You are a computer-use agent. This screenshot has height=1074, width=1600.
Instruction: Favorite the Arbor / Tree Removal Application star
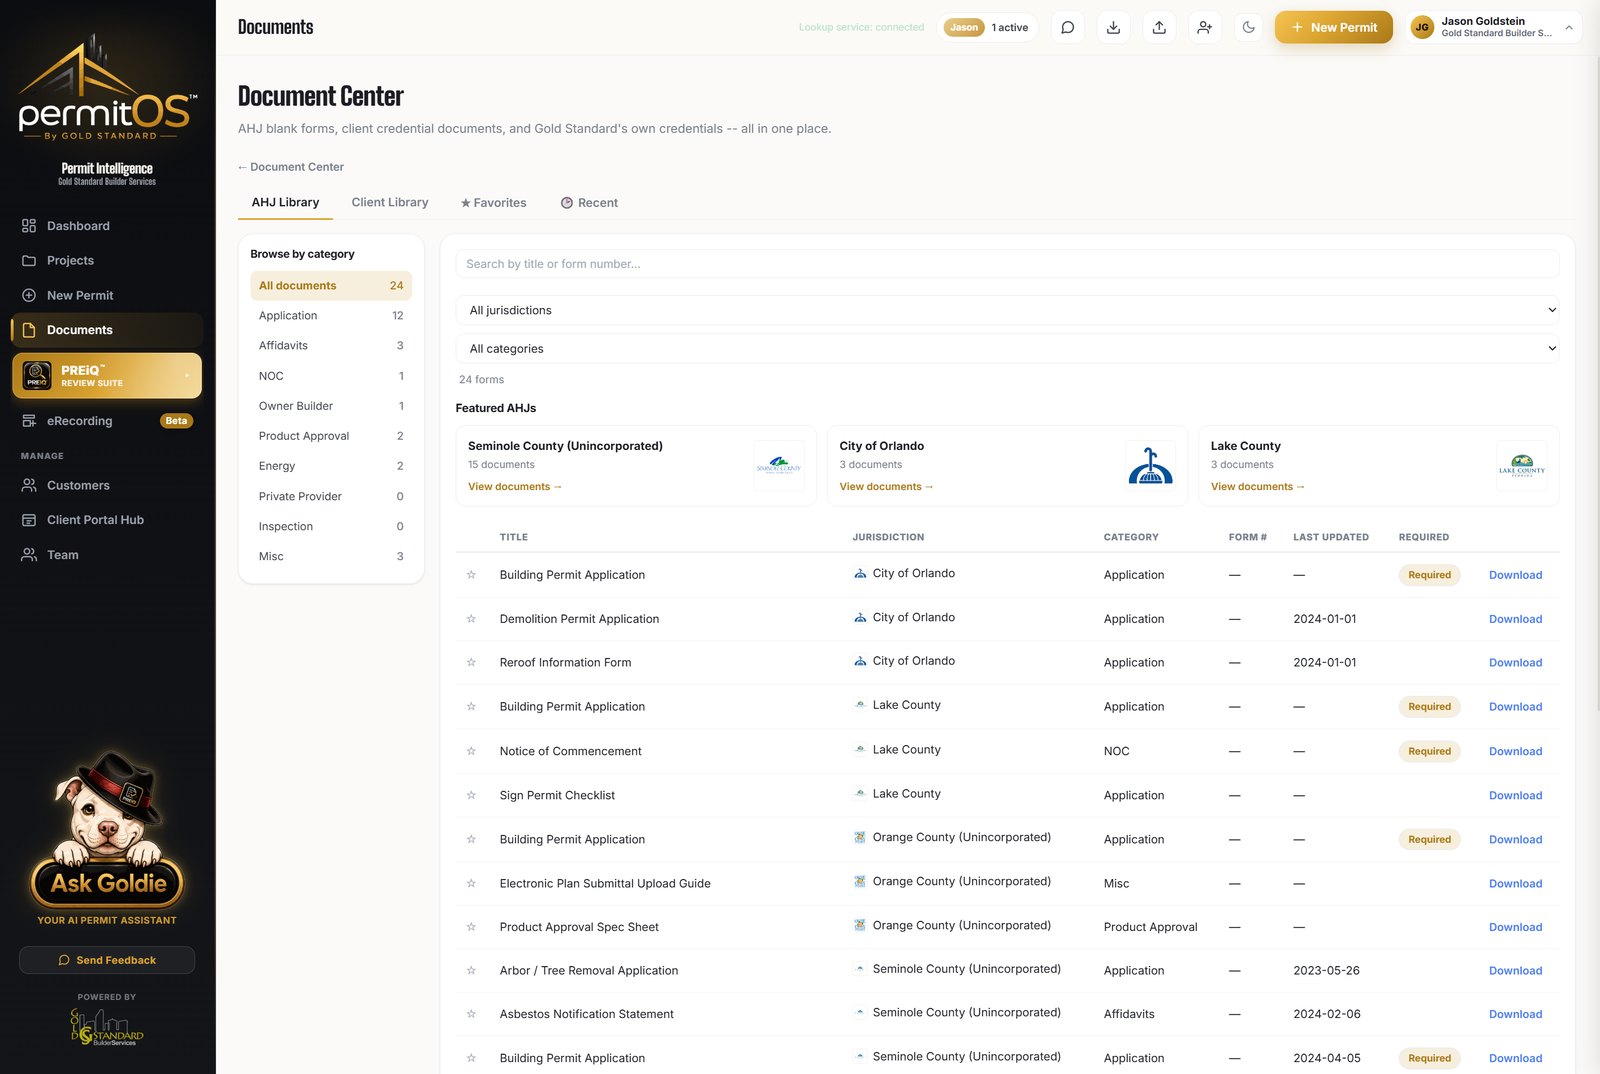[471, 970]
